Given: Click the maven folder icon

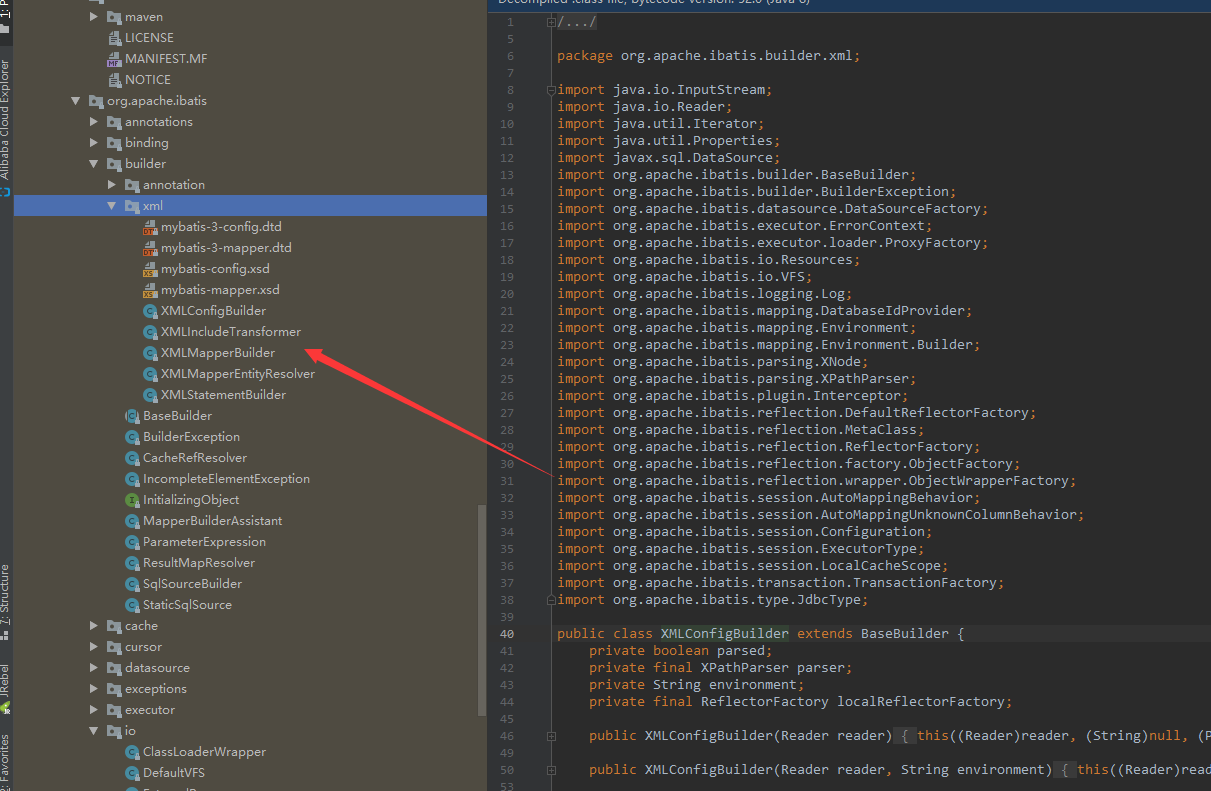Looking at the screenshot, I should click(114, 17).
